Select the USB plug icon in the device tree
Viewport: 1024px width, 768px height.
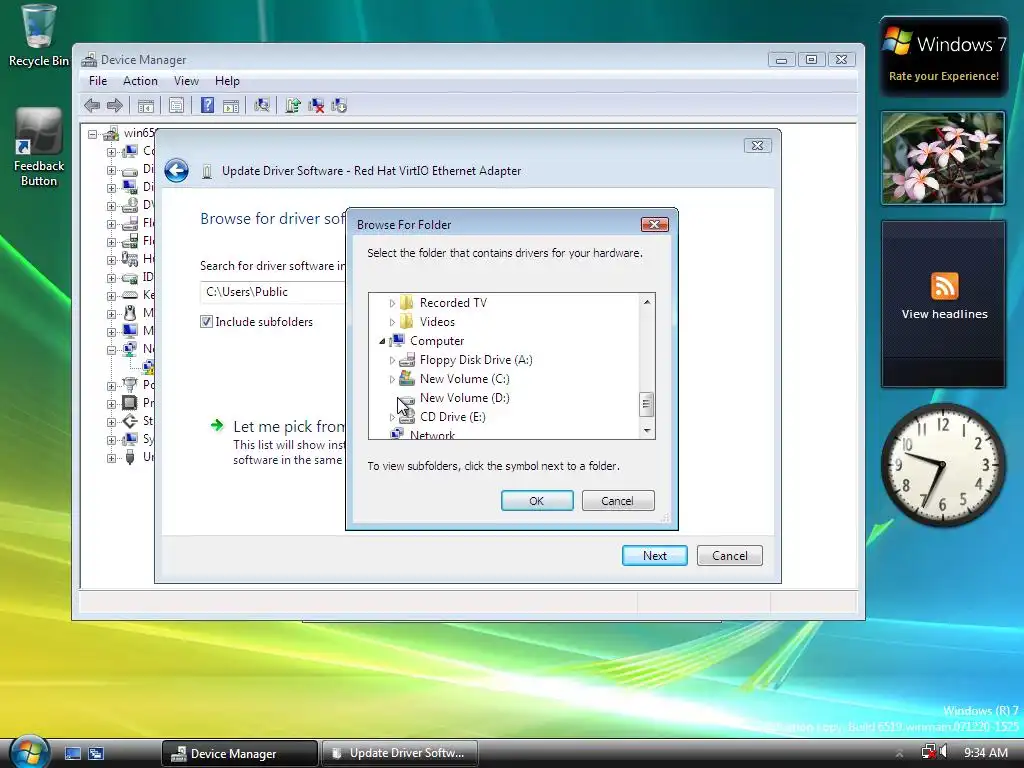click(x=130, y=456)
